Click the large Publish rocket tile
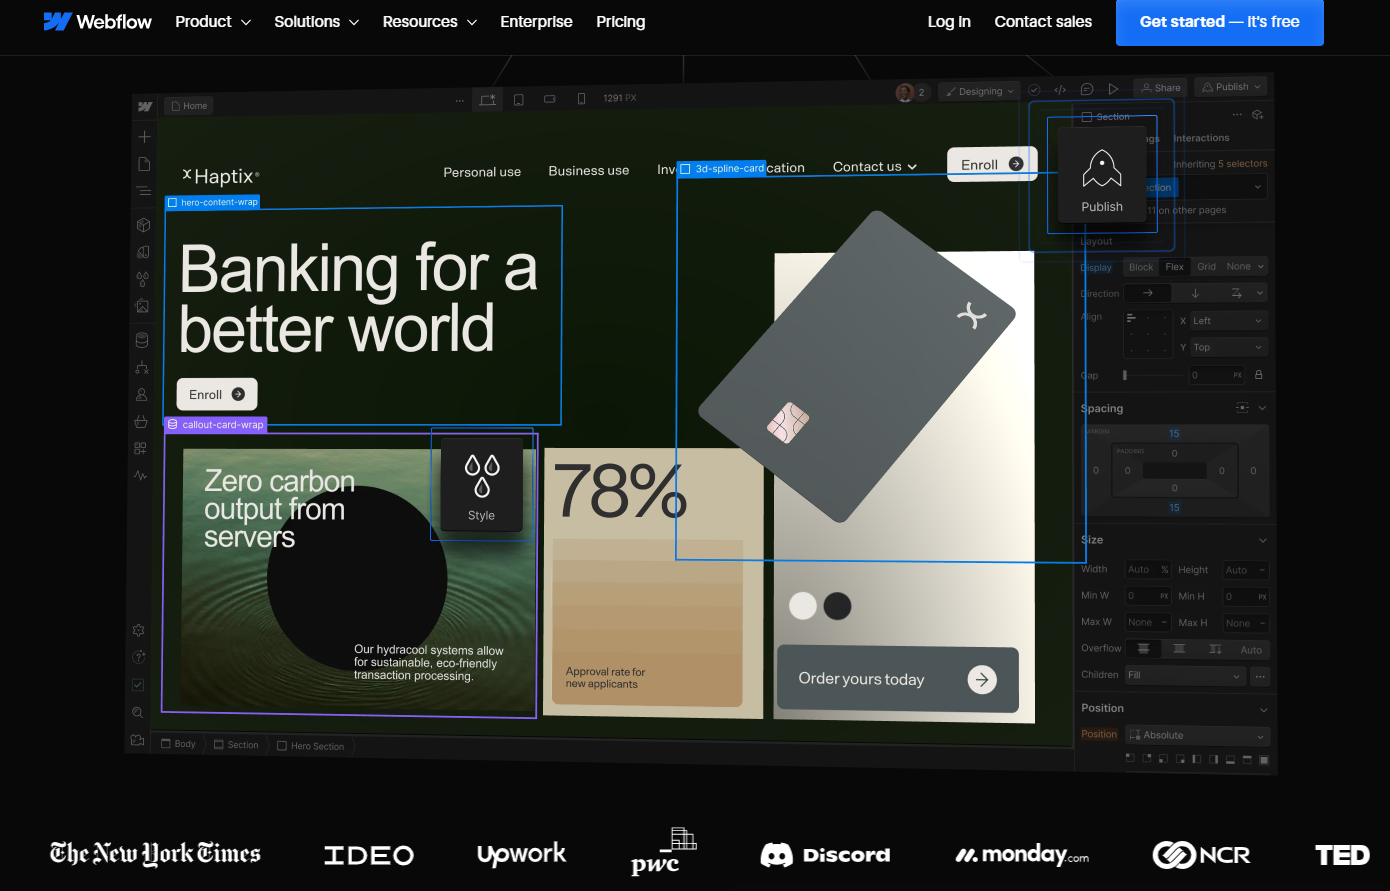Viewport: 1390px width, 891px height. 1102,175
